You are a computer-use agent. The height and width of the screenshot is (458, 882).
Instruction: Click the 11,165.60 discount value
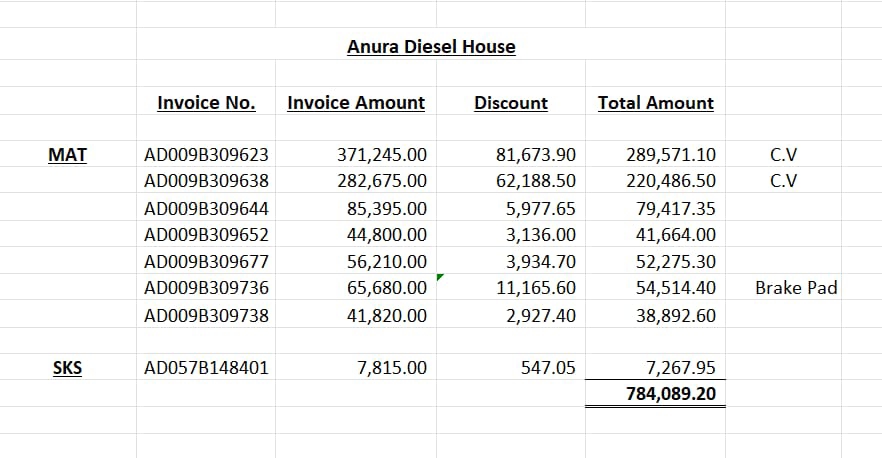[535, 288]
